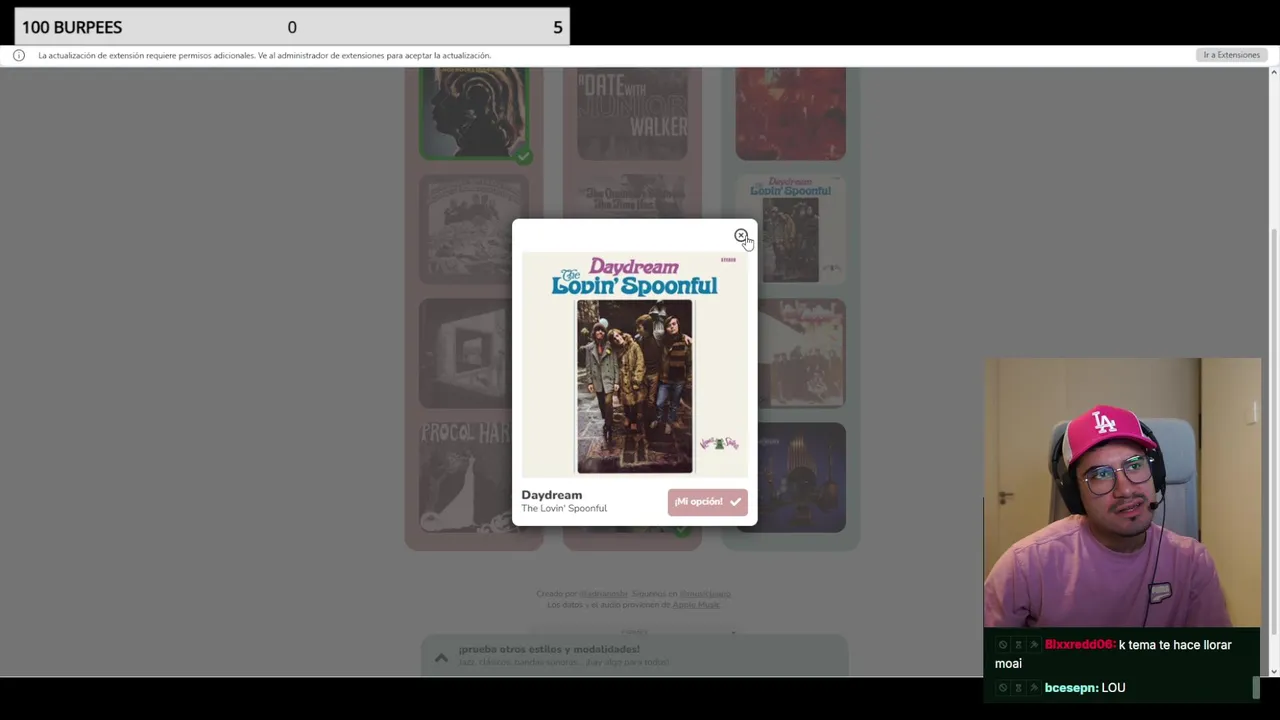The height and width of the screenshot is (720, 1280).
Task: Expand the prueba otros estilos panel chevron
Action: 441,657
